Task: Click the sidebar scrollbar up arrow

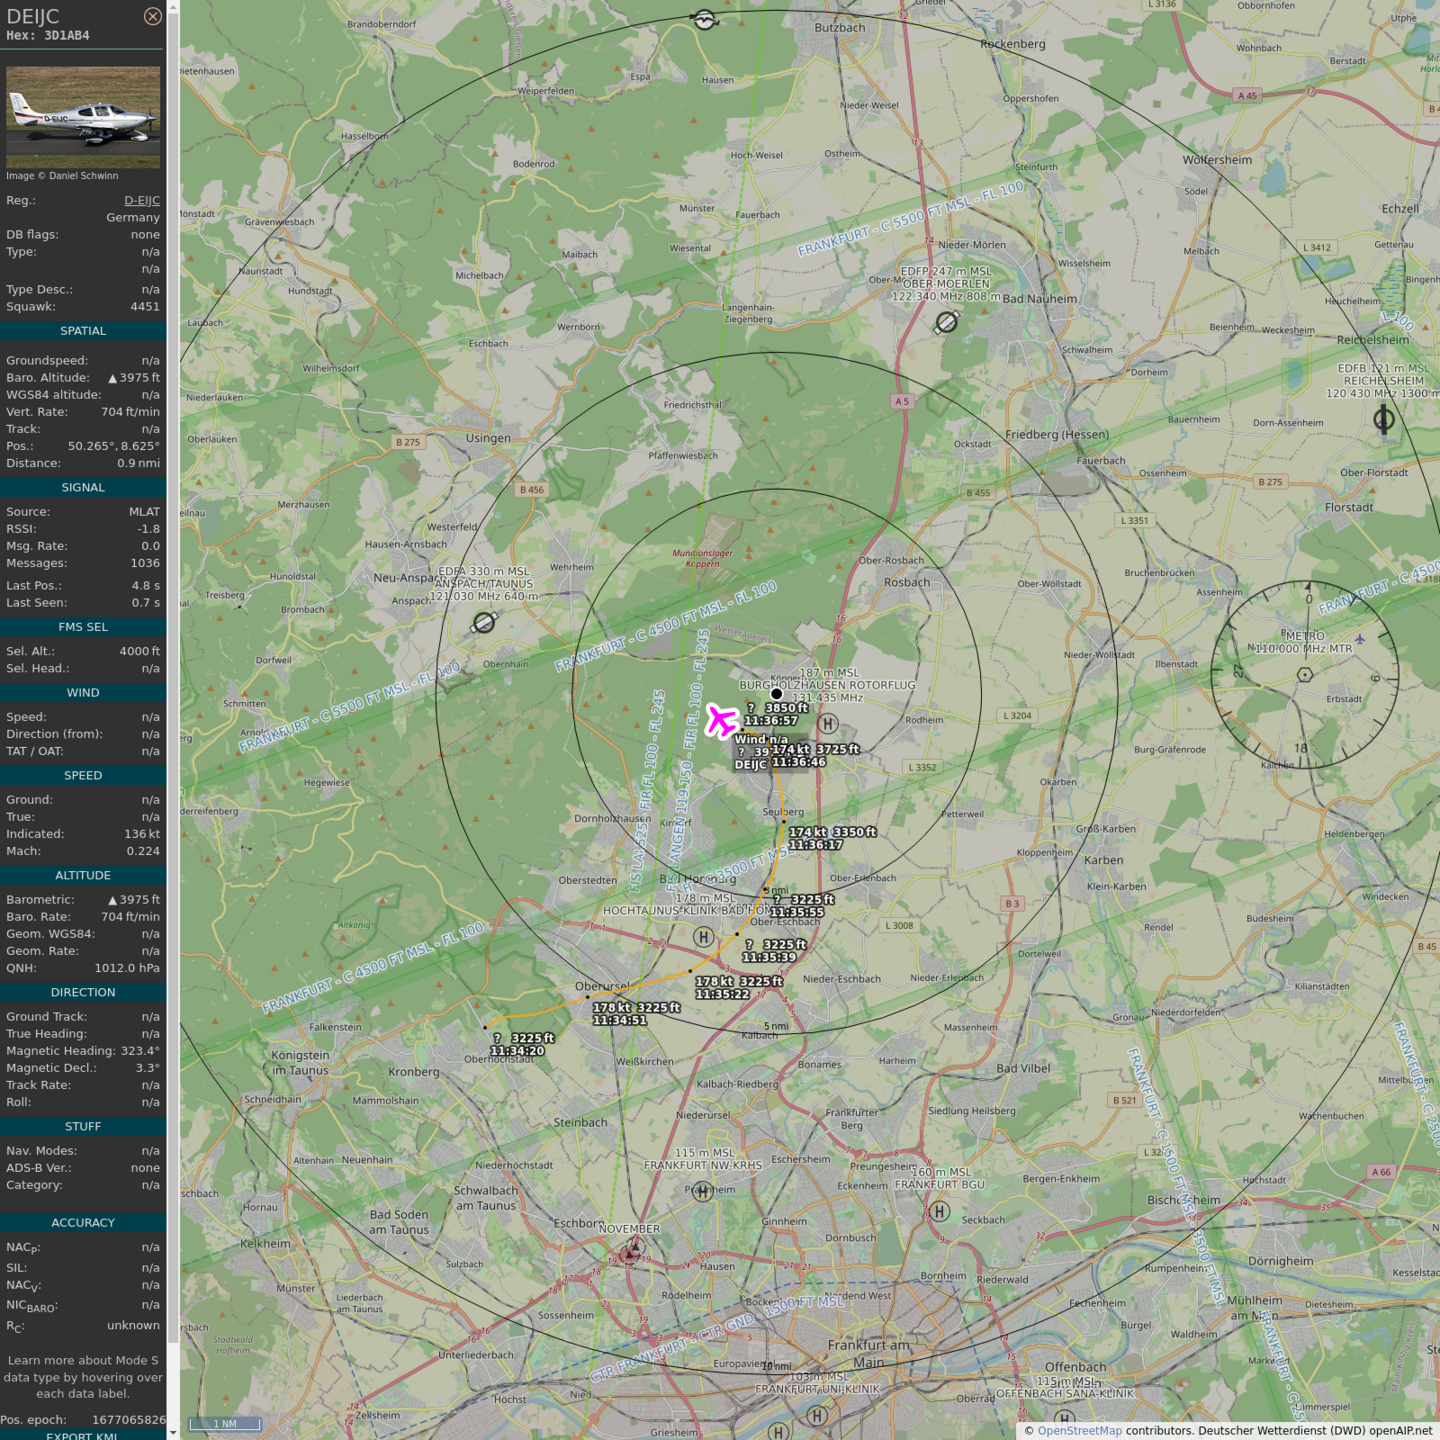Action: coord(173,7)
